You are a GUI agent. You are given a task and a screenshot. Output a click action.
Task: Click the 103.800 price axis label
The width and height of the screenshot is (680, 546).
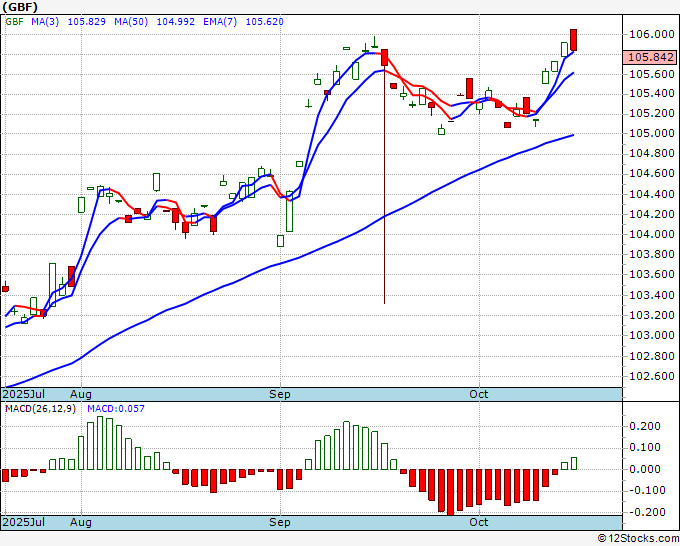click(x=652, y=254)
